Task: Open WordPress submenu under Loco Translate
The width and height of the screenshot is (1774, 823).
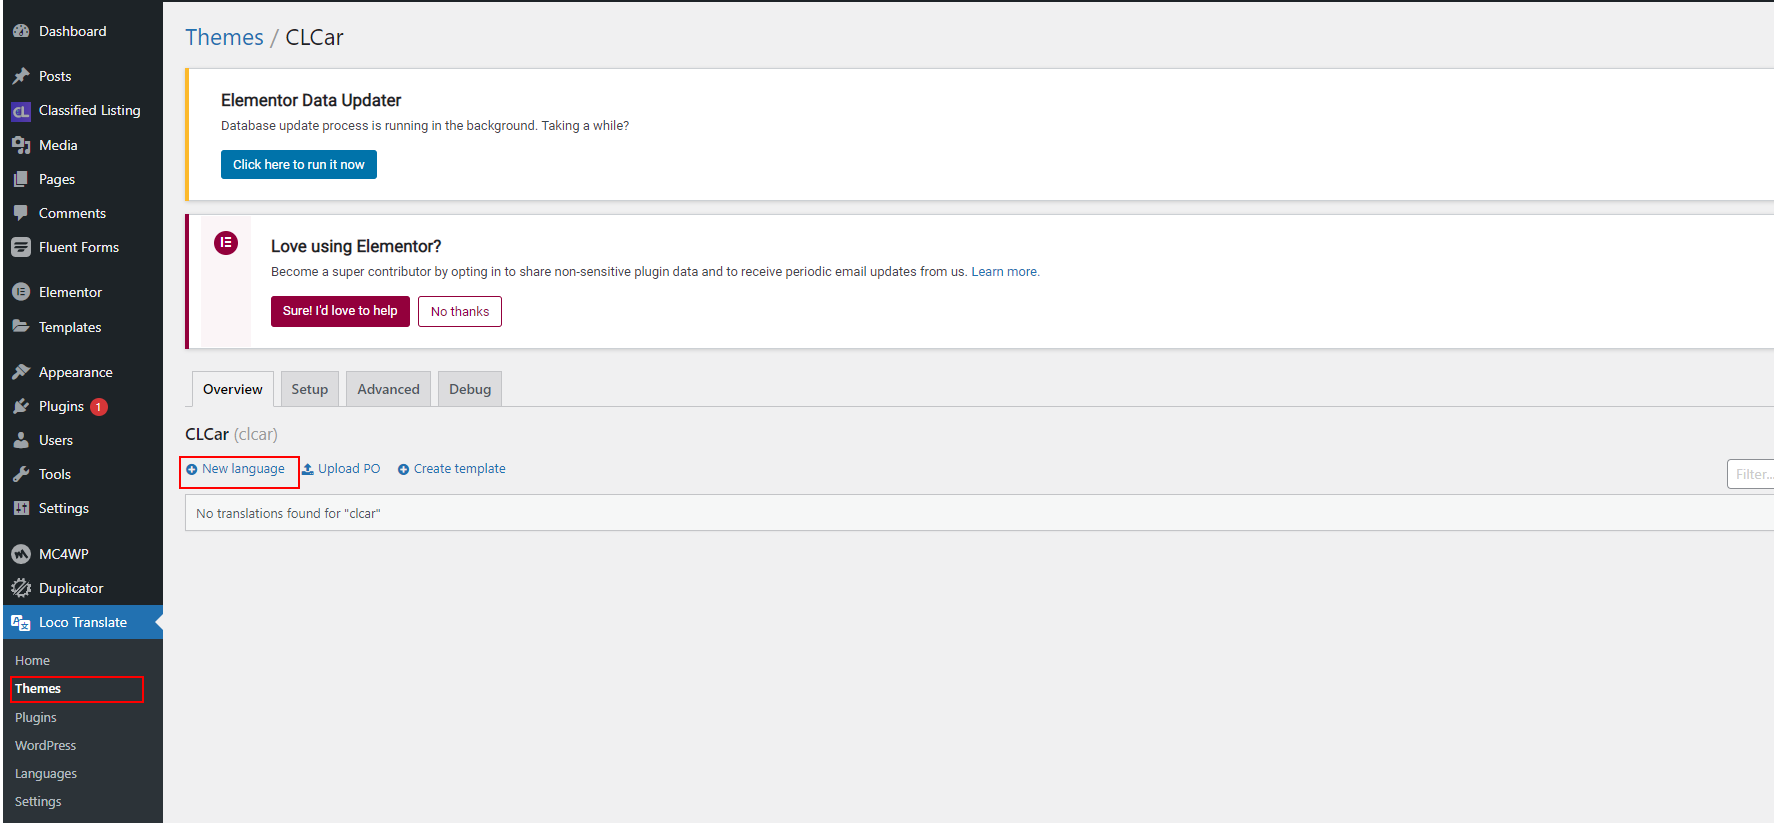Action: (x=45, y=746)
